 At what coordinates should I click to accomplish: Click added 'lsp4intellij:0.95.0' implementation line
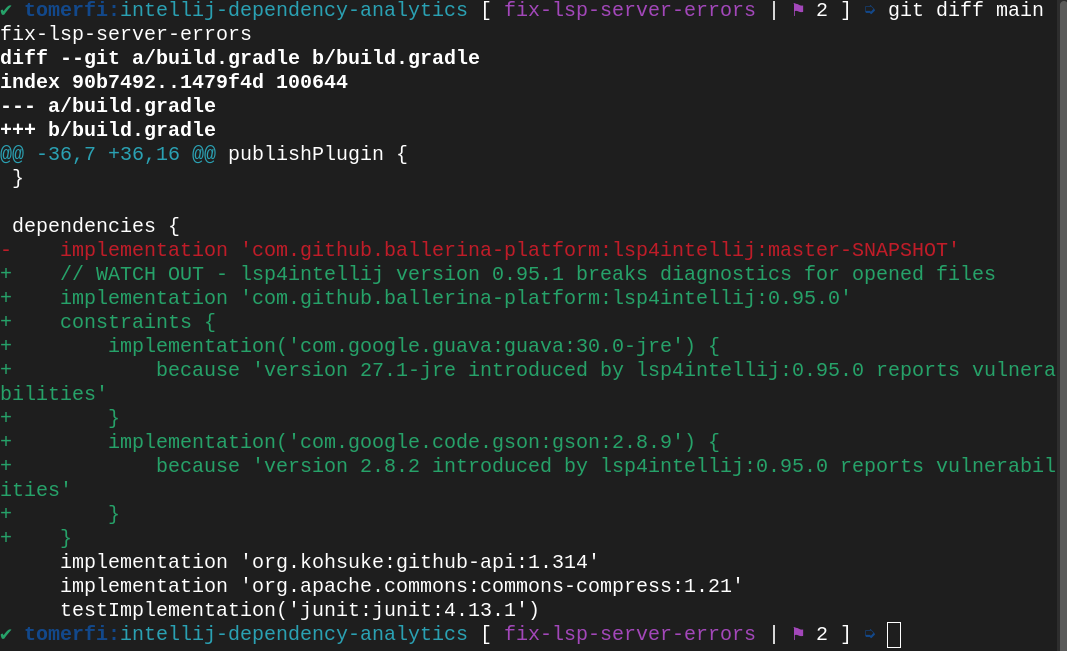click(x=426, y=297)
